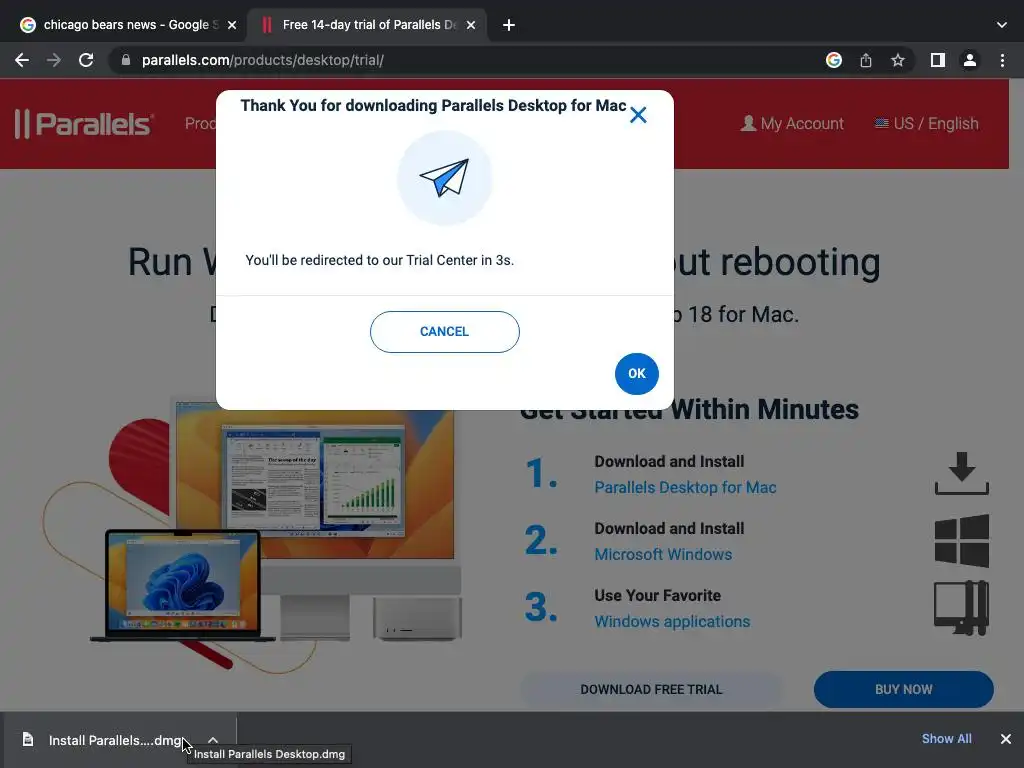Viewport: 1024px width, 768px height.
Task: Click the Google icon in address bar
Action: click(x=833, y=60)
